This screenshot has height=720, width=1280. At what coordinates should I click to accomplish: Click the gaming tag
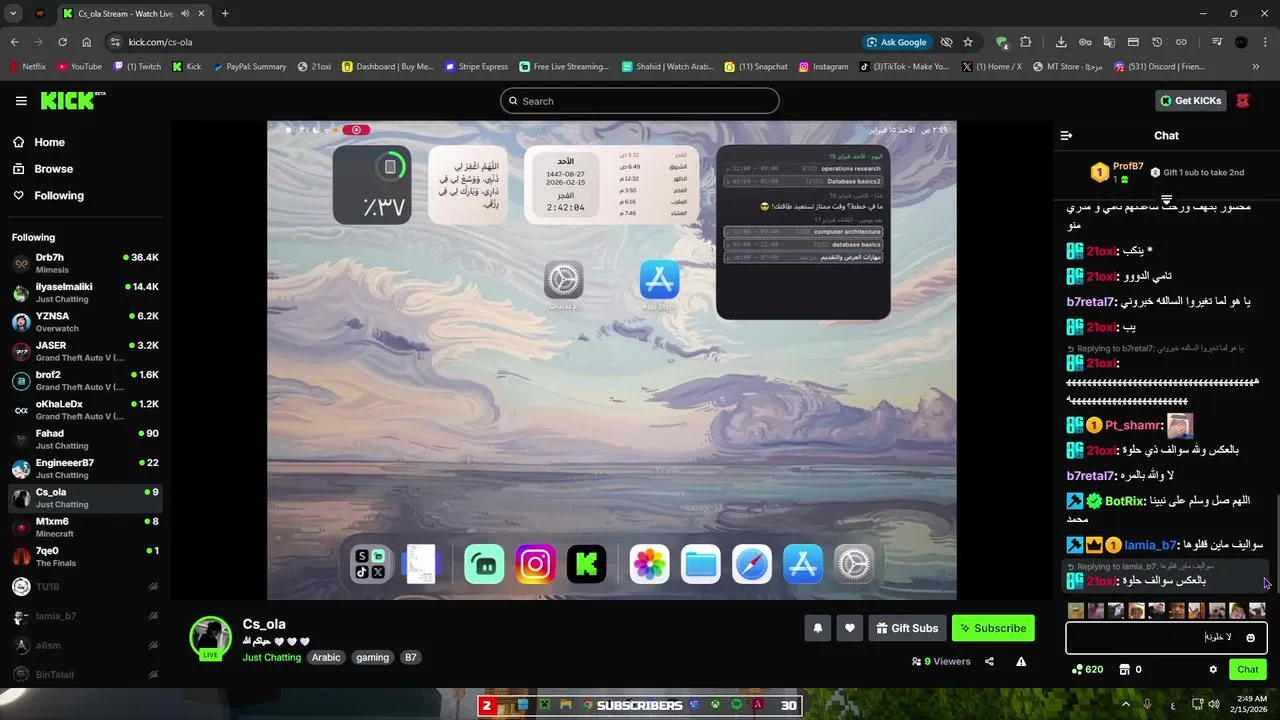(372, 657)
